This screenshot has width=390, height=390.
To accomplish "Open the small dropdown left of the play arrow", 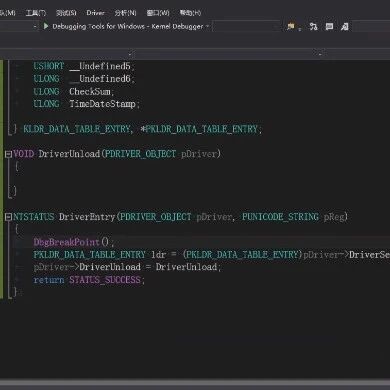I will pyautogui.click(x=35, y=26).
